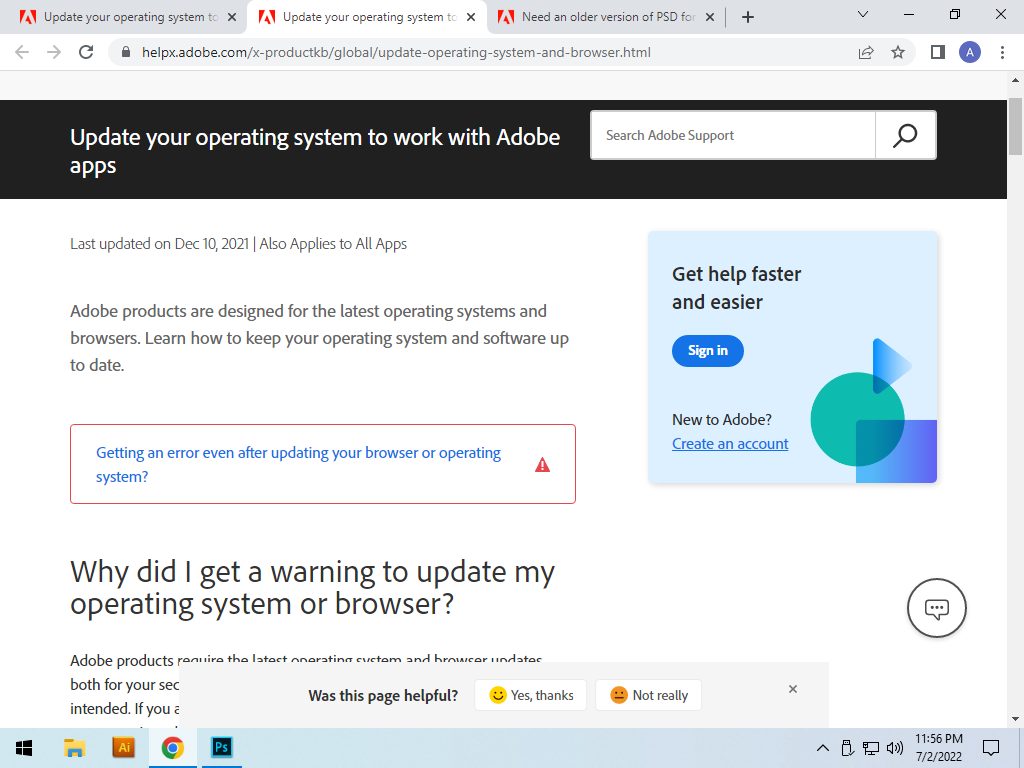The height and width of the screenshot is (768, 1024).
Task: Open the Chrome tab search chevron
Action: [862, 15]
